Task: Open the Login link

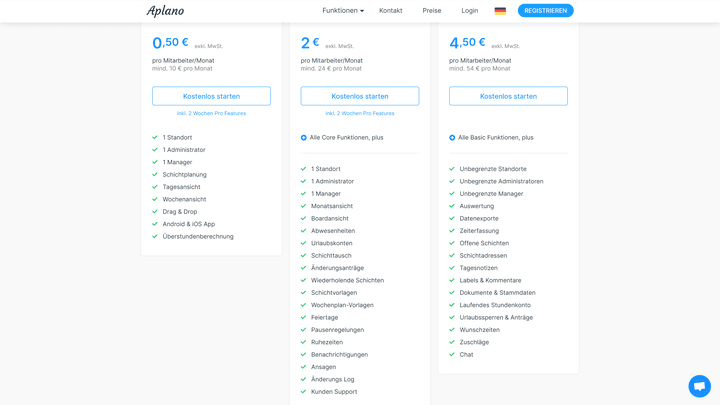Action: [469, 11]
